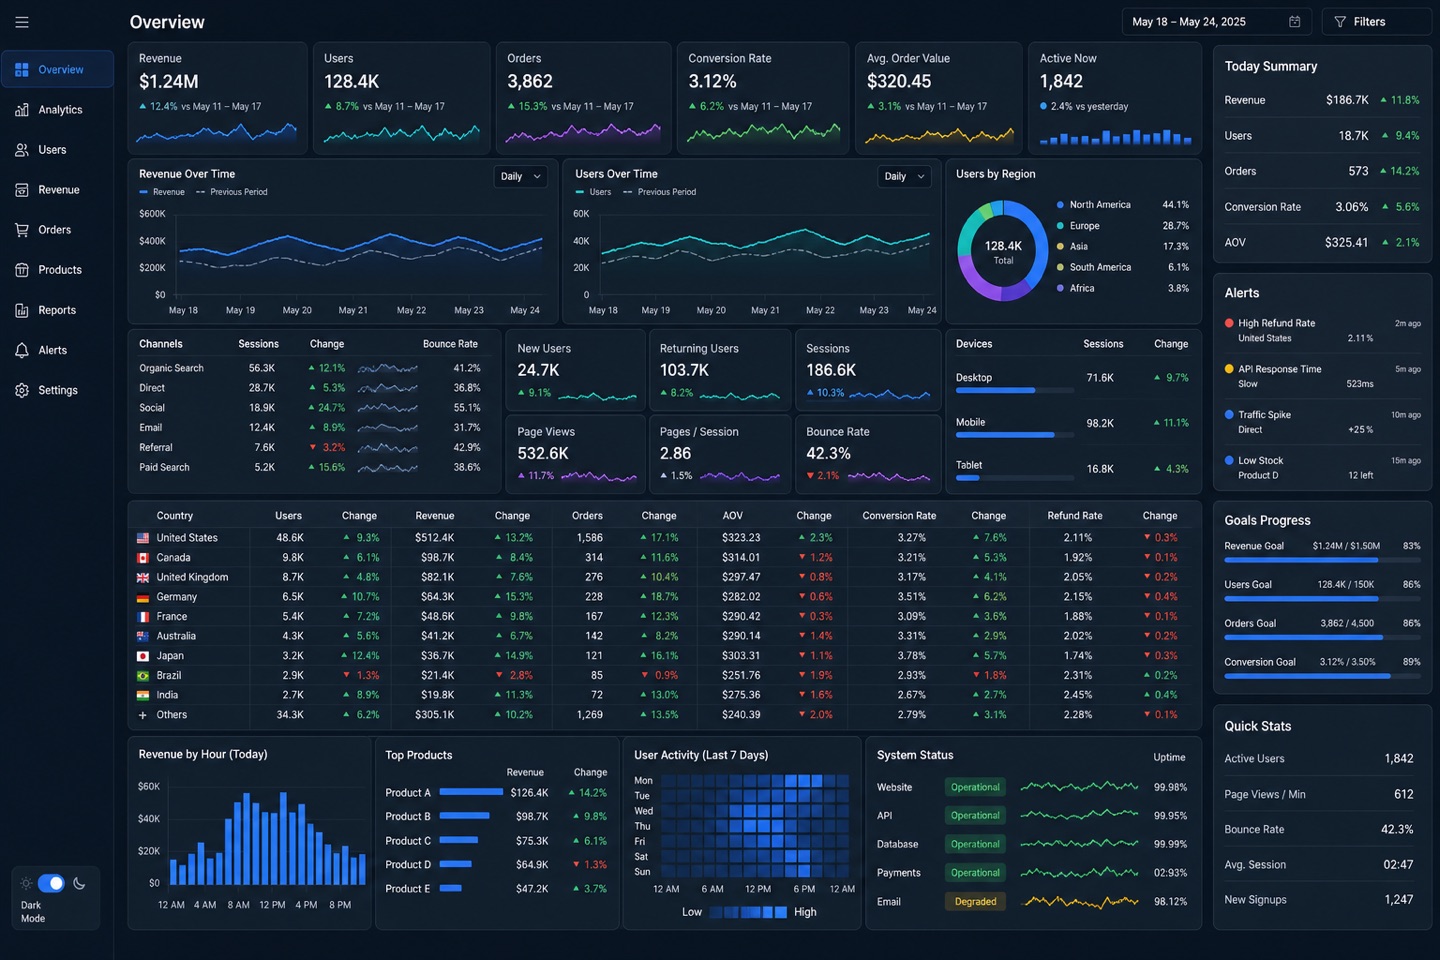1440x960 pixels.
Task: Click the Desktop sessions progress bar
Action: (1014, 391)
